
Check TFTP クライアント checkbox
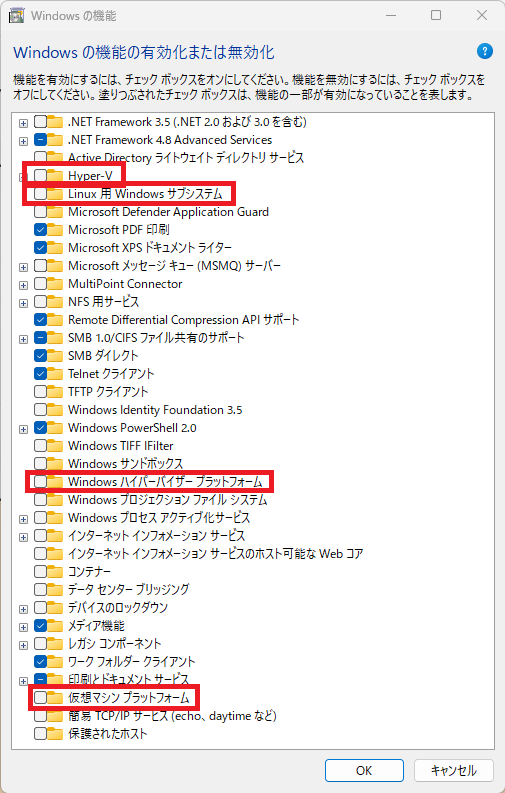[40, 391]
